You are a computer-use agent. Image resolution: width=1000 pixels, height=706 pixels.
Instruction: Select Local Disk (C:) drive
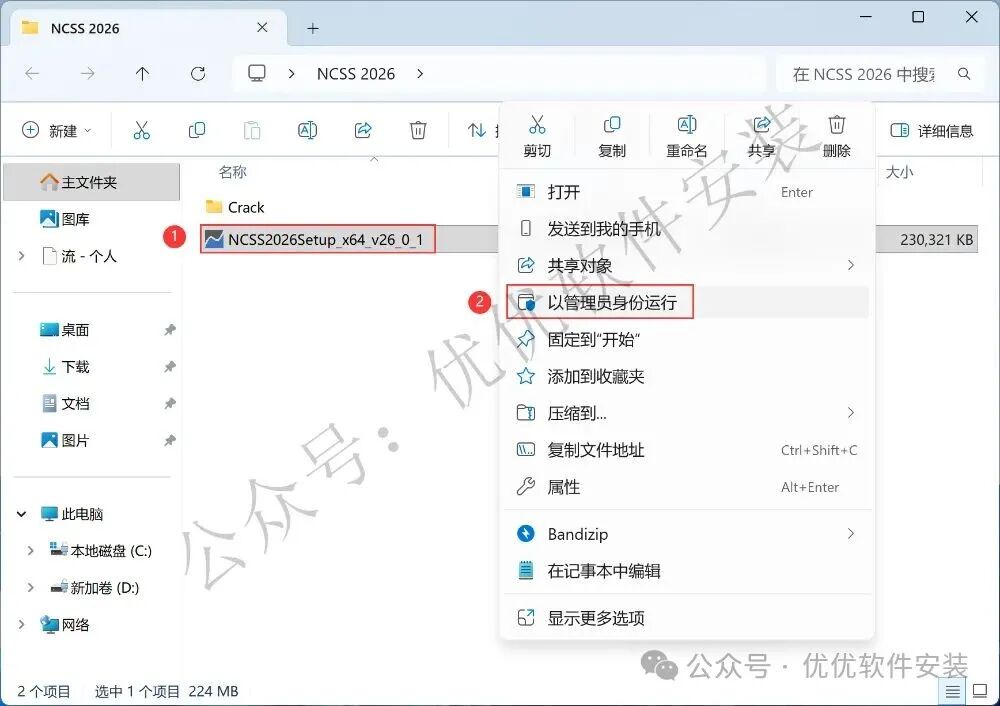click(x=101, y=551)
